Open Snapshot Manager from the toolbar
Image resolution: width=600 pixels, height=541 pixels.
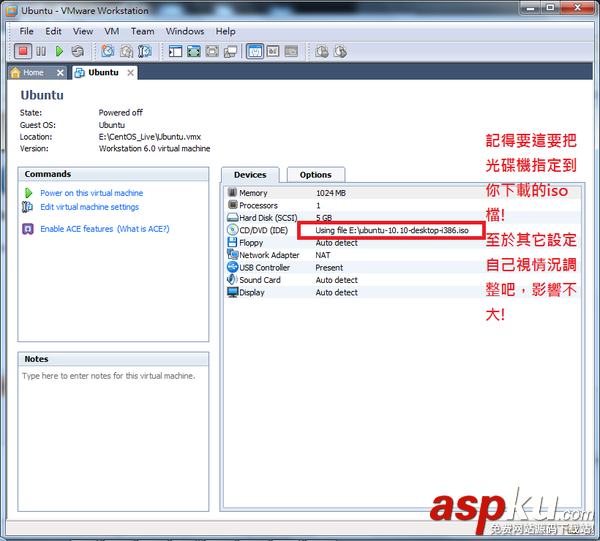tap(145, 51)
